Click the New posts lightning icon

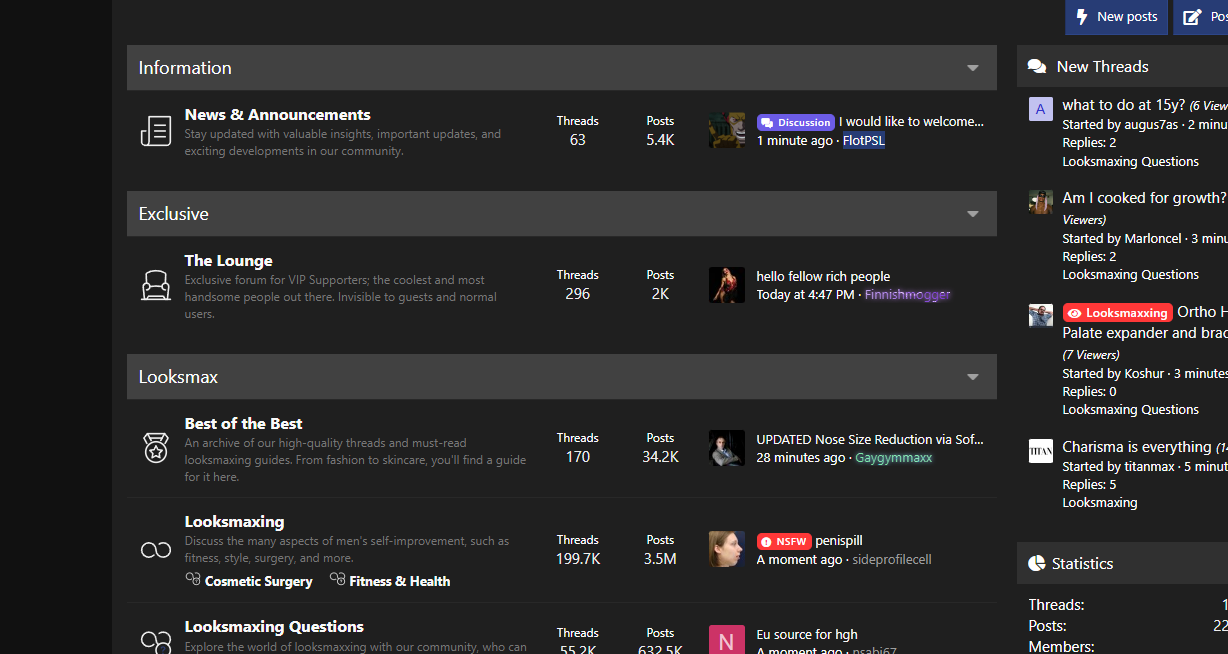[1082, 17]
